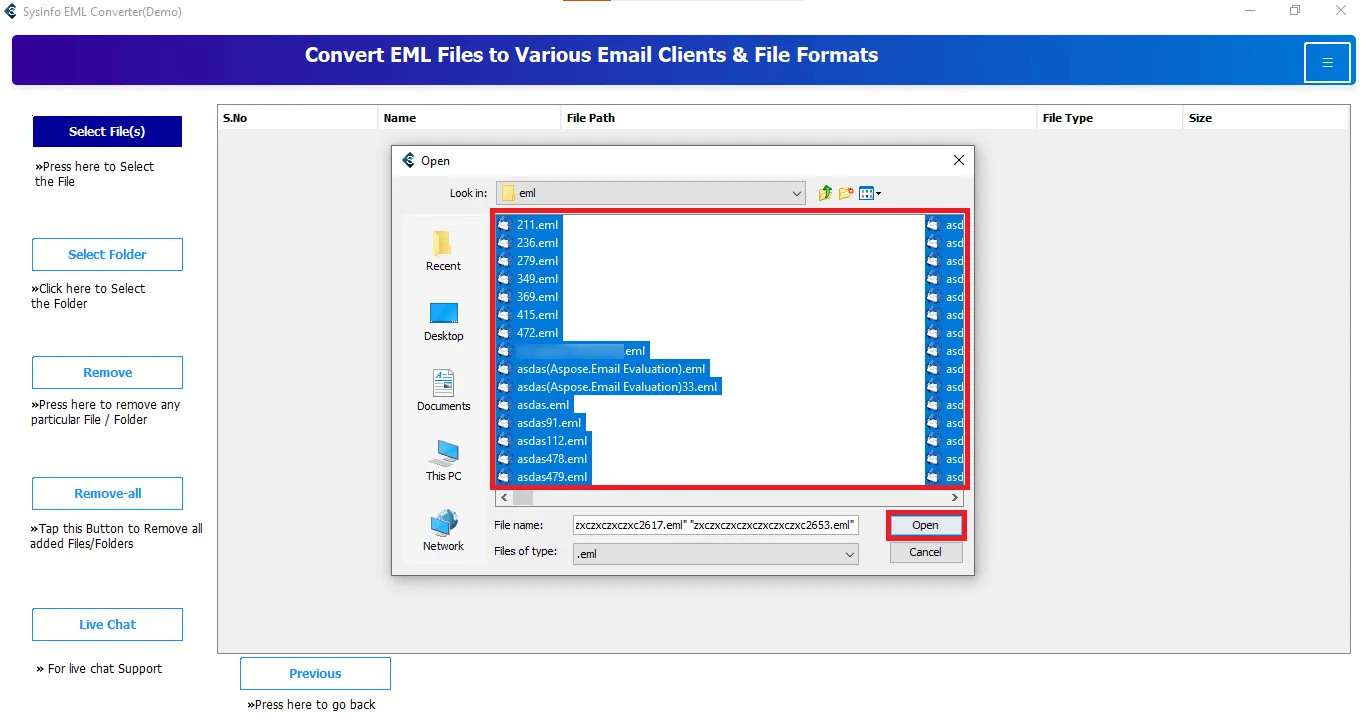Open the hamburger menu in the header
Viewport: 1366px width, 727px height.
click(1327, 63)
